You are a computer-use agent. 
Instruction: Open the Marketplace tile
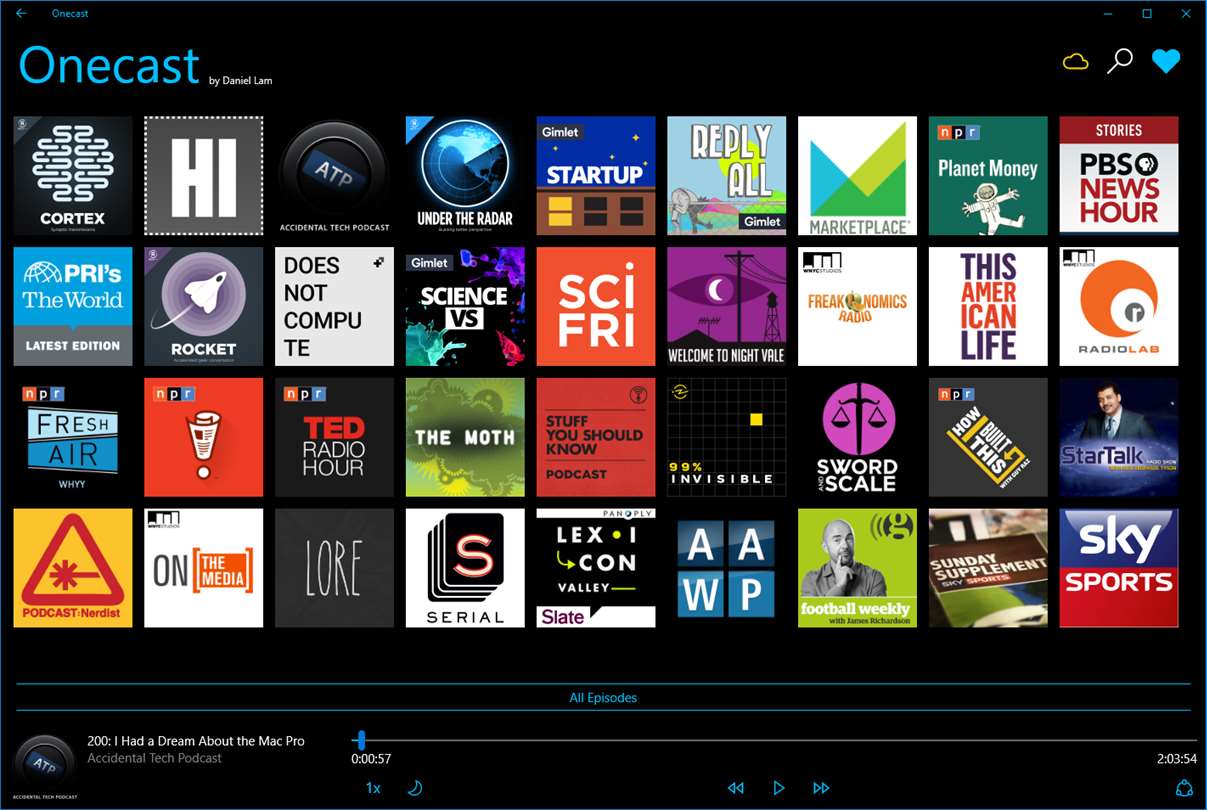[858, 176]
